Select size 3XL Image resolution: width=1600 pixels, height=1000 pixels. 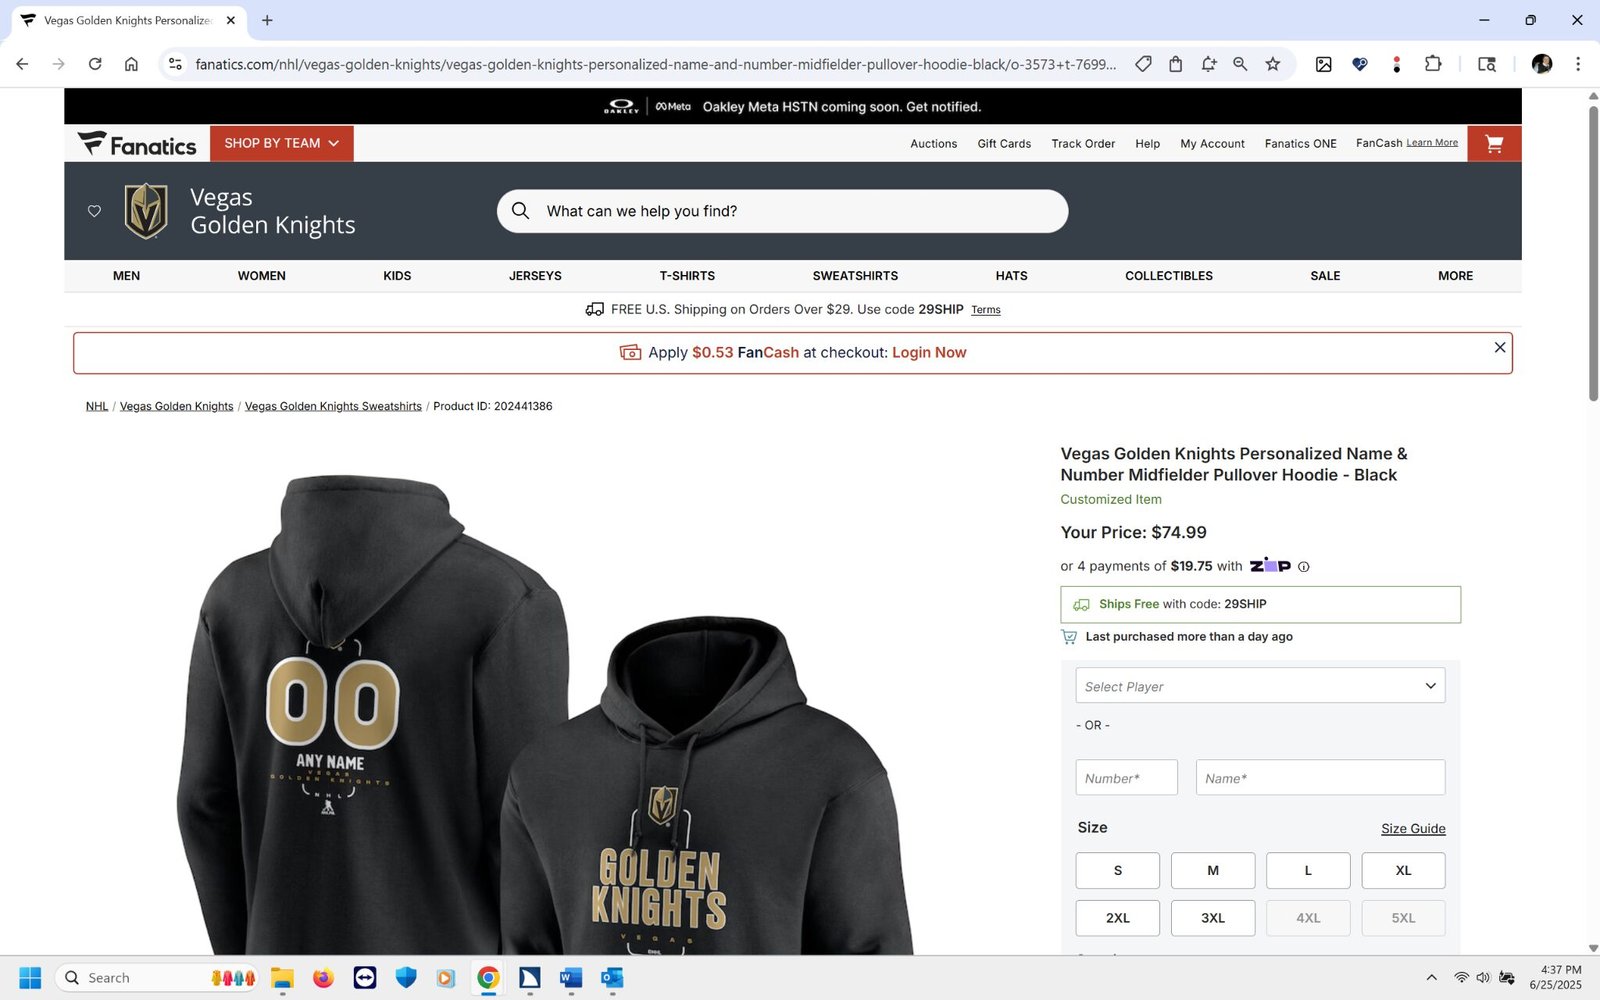coord(1213,918)
